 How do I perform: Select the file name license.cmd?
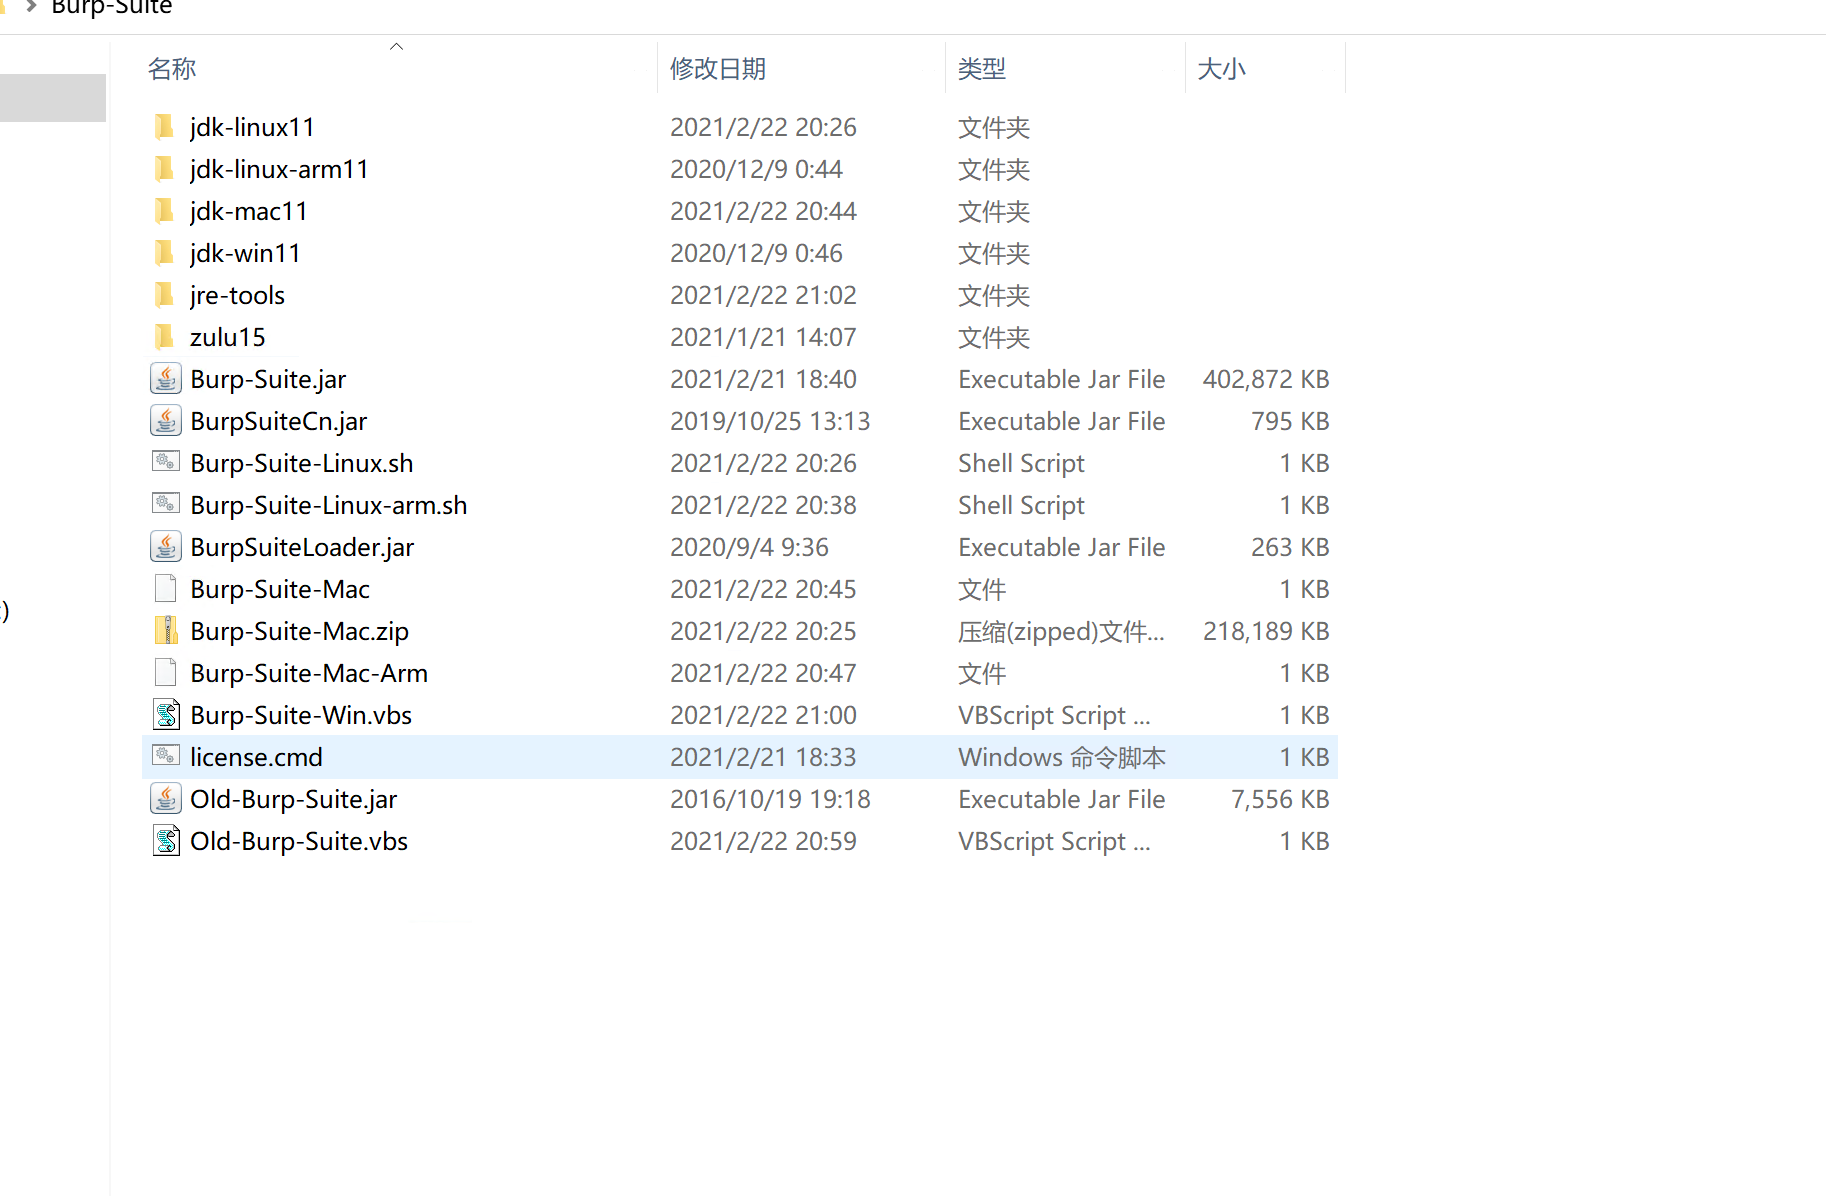256,757
